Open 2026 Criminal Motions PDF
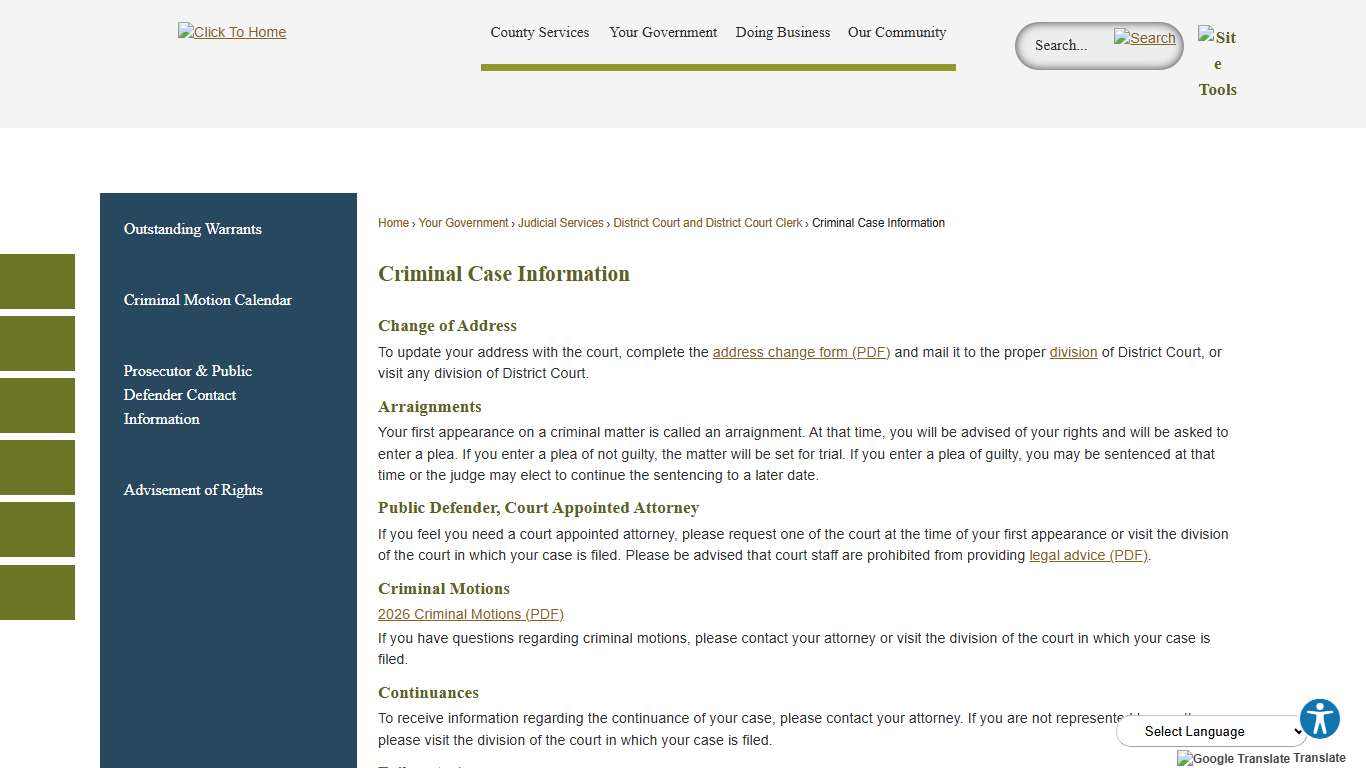The height and width of the screenshot is (768, 1366). pos(470,614)
